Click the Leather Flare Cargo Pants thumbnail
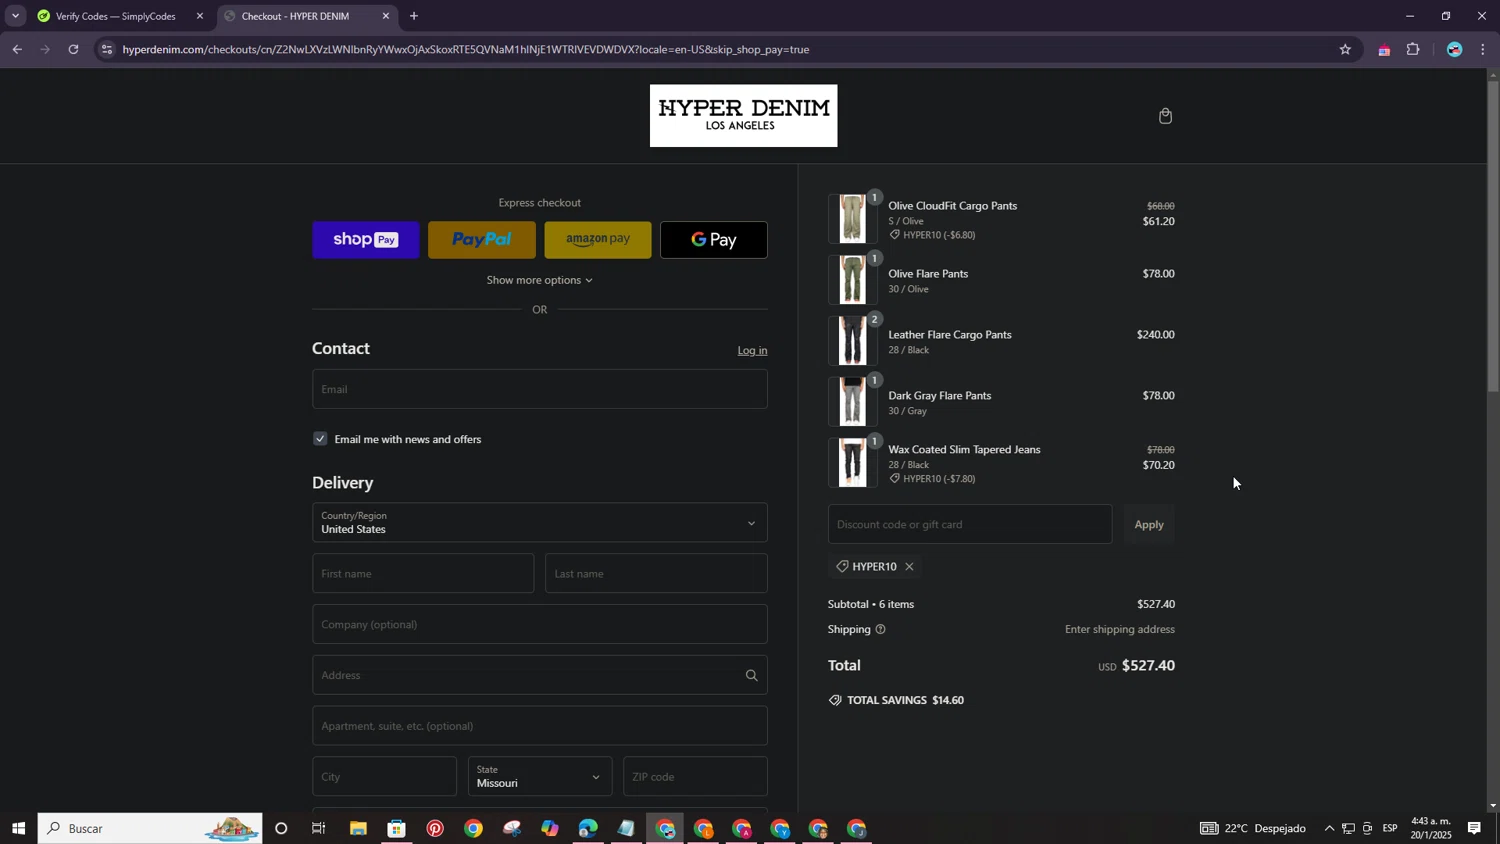The image size is (1500, 844). (x=852, y=341)
